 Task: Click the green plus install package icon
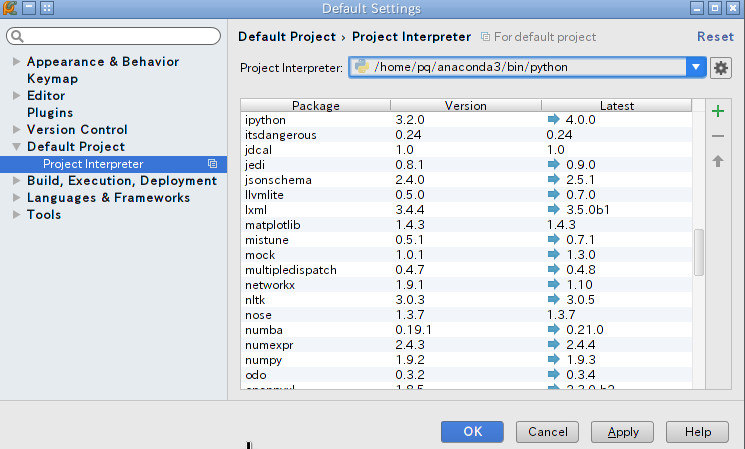click(x=718, y=111)
